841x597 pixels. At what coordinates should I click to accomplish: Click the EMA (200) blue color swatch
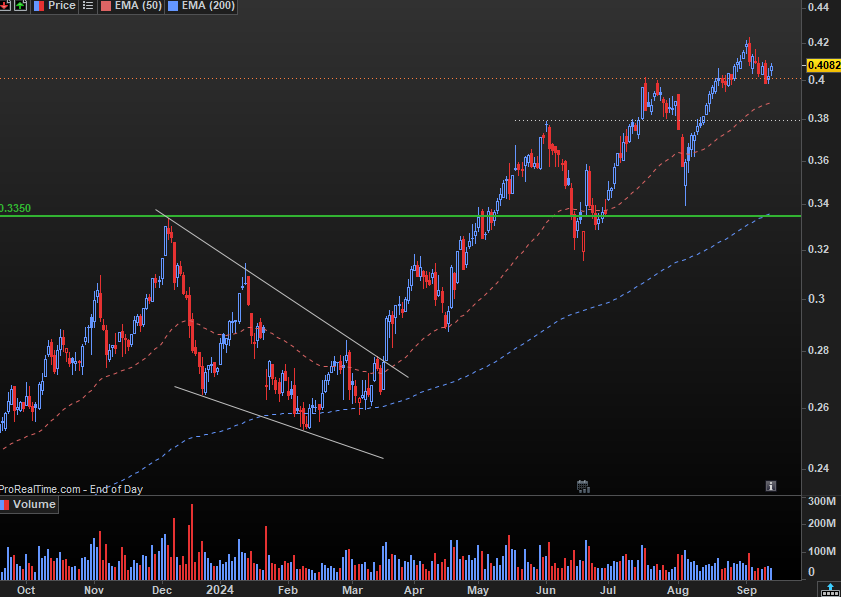(x=173, y=6)
